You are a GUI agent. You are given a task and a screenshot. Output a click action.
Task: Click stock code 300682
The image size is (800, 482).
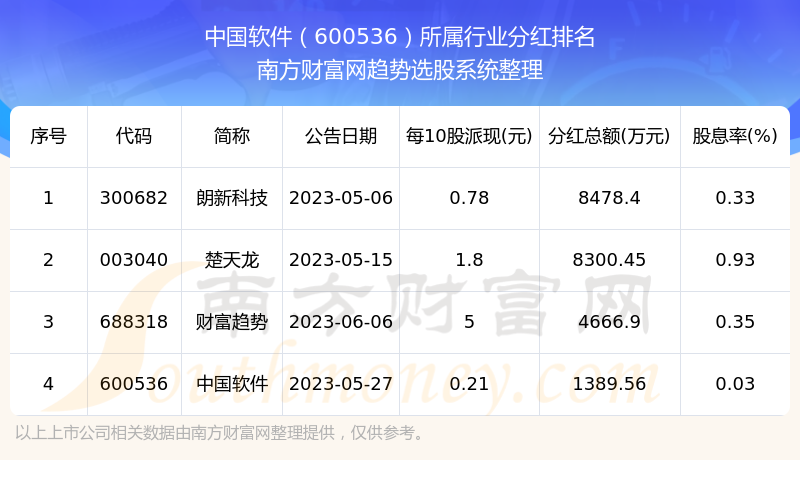tap(134, 198)
